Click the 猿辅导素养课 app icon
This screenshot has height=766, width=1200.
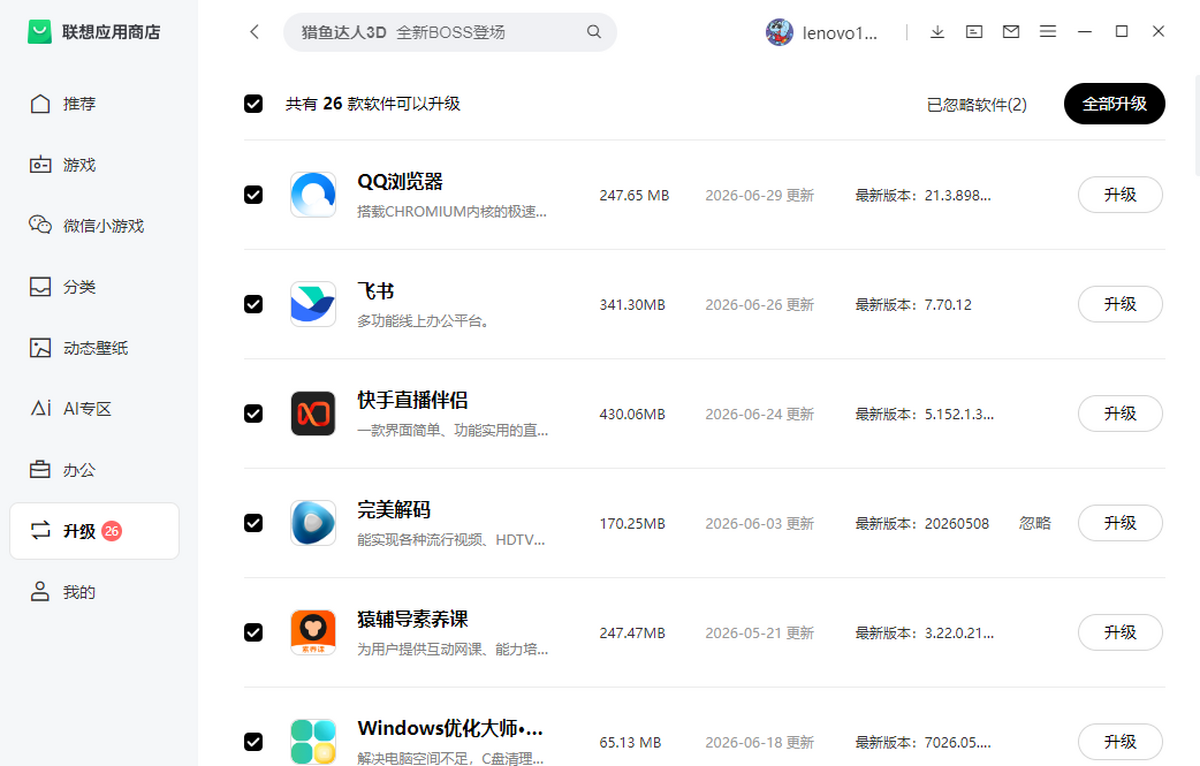[x=313, y=632]
